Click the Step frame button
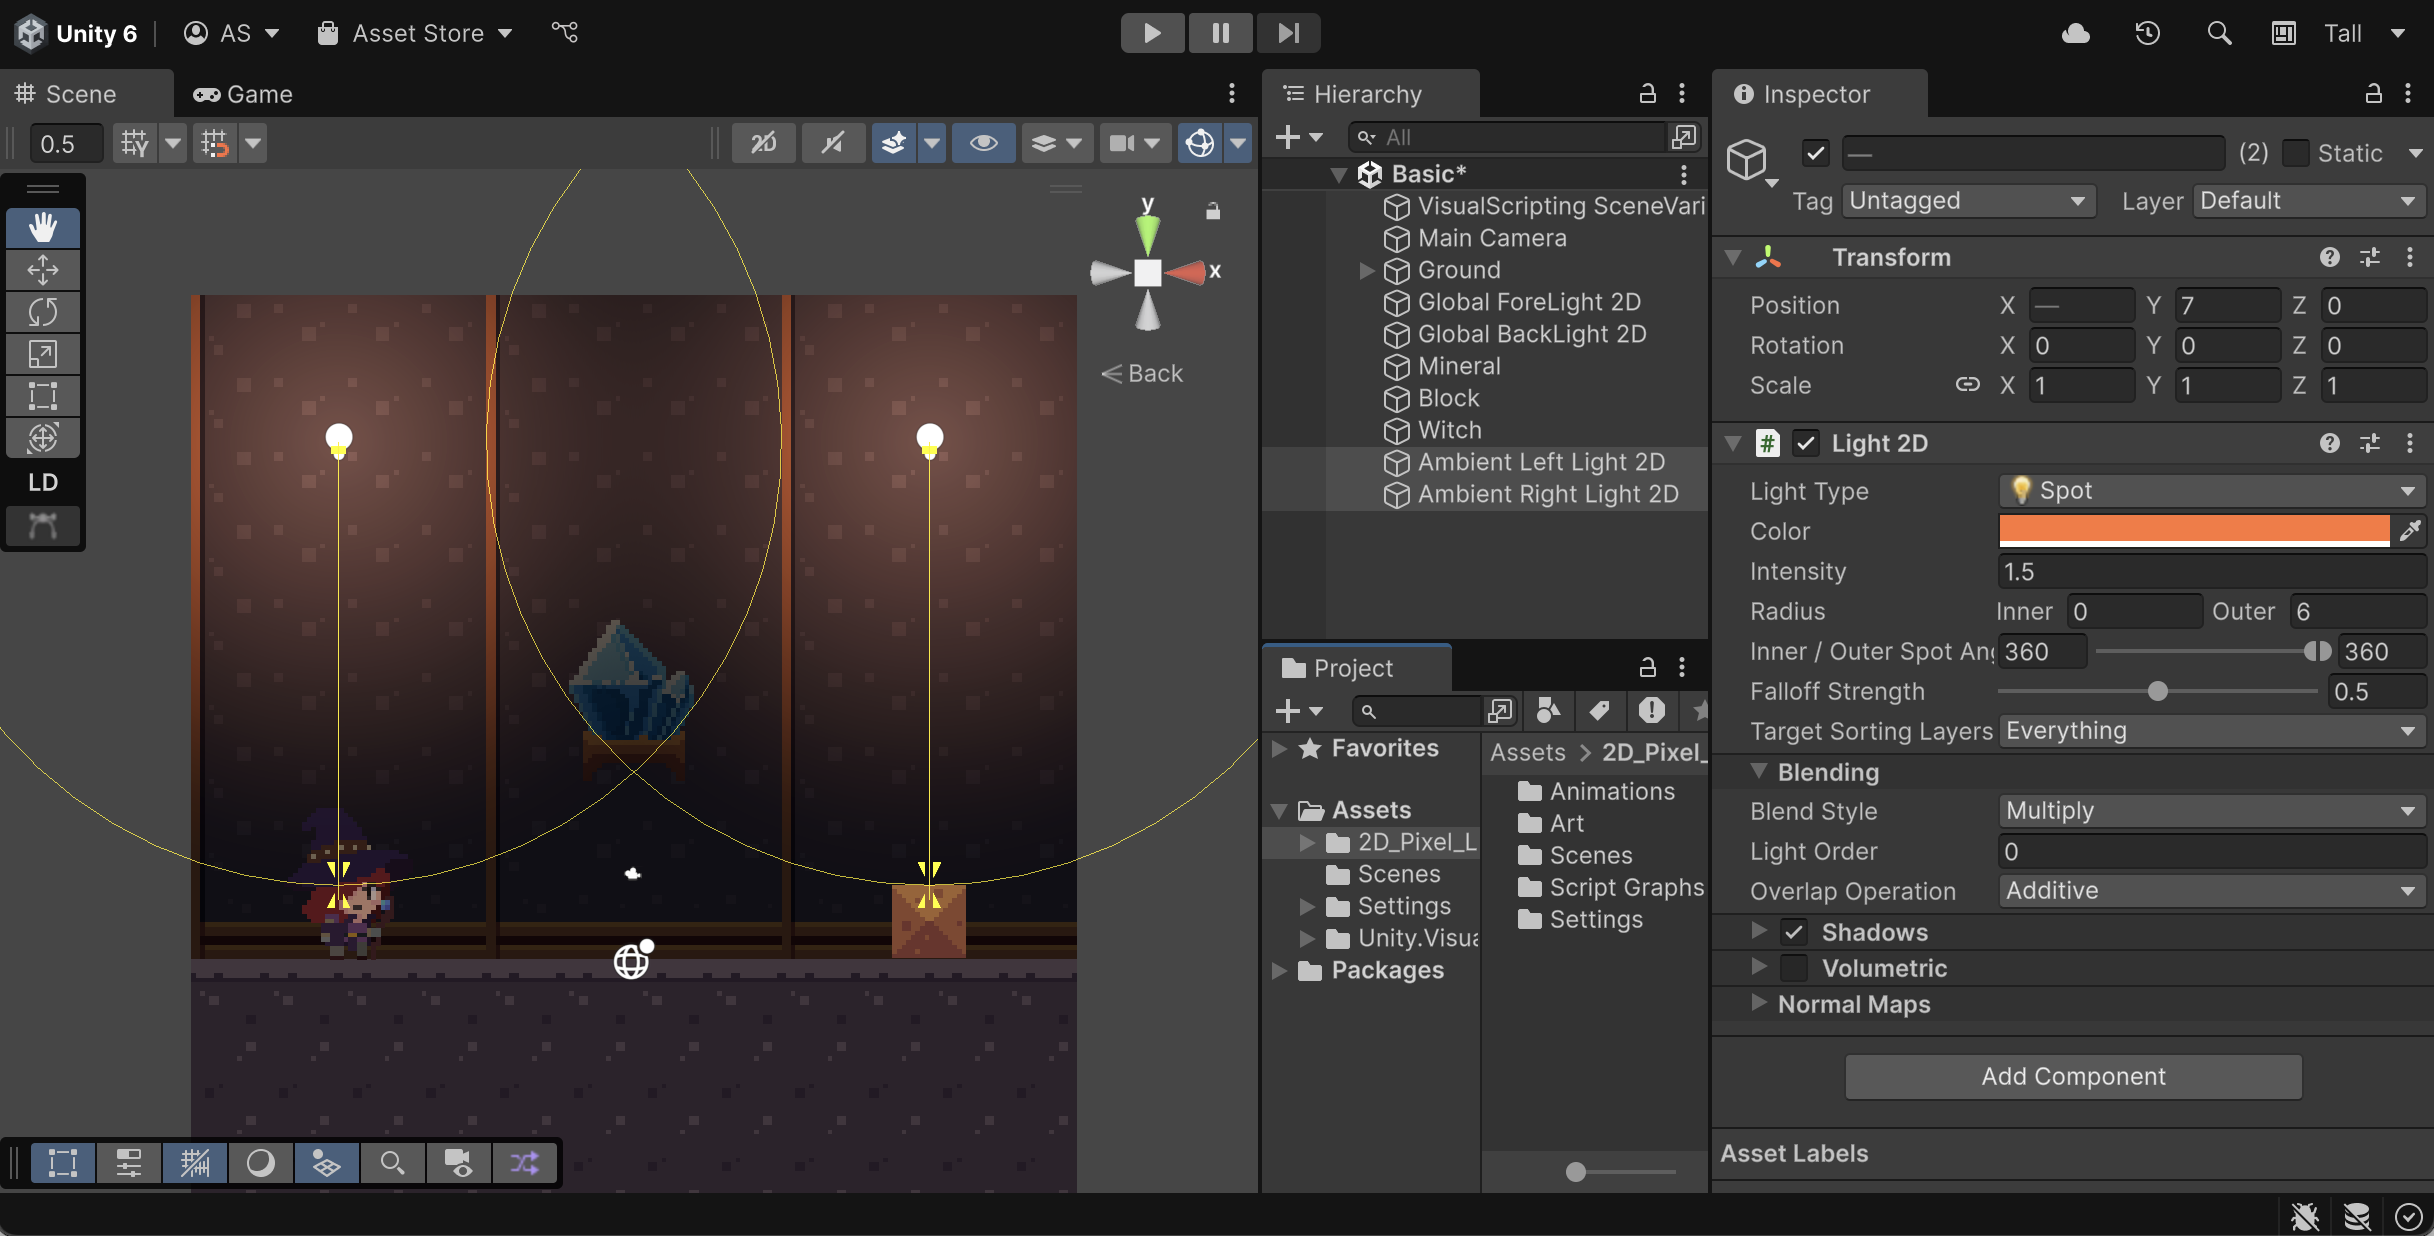Image resolution: width=2434 pixels, height=1236 pixels. [1288, 33]
